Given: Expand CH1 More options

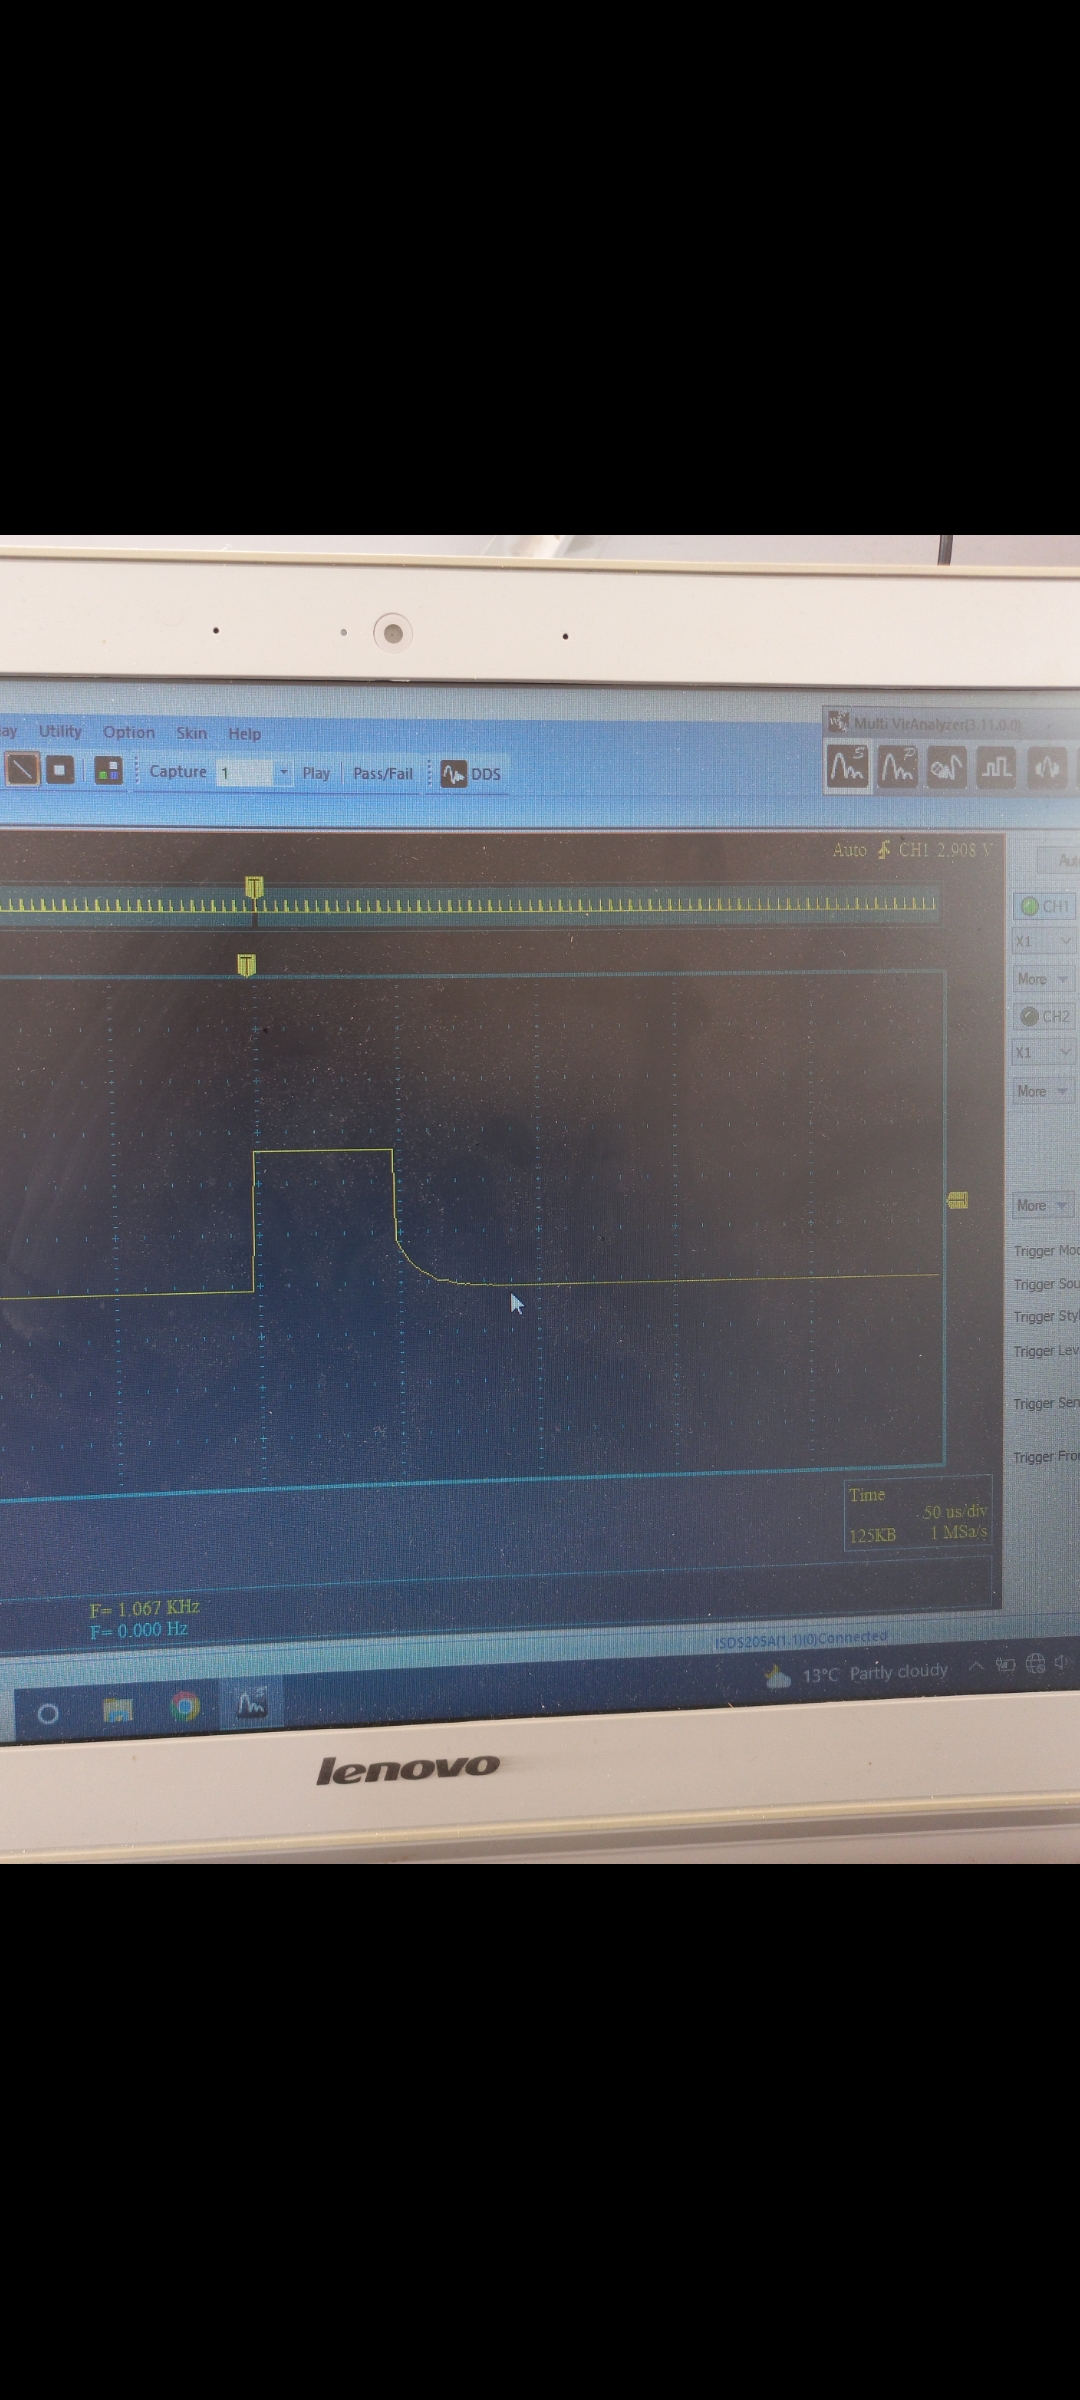Looking at the screenshot, I should pyautogui.click(x=1044, y=979).
